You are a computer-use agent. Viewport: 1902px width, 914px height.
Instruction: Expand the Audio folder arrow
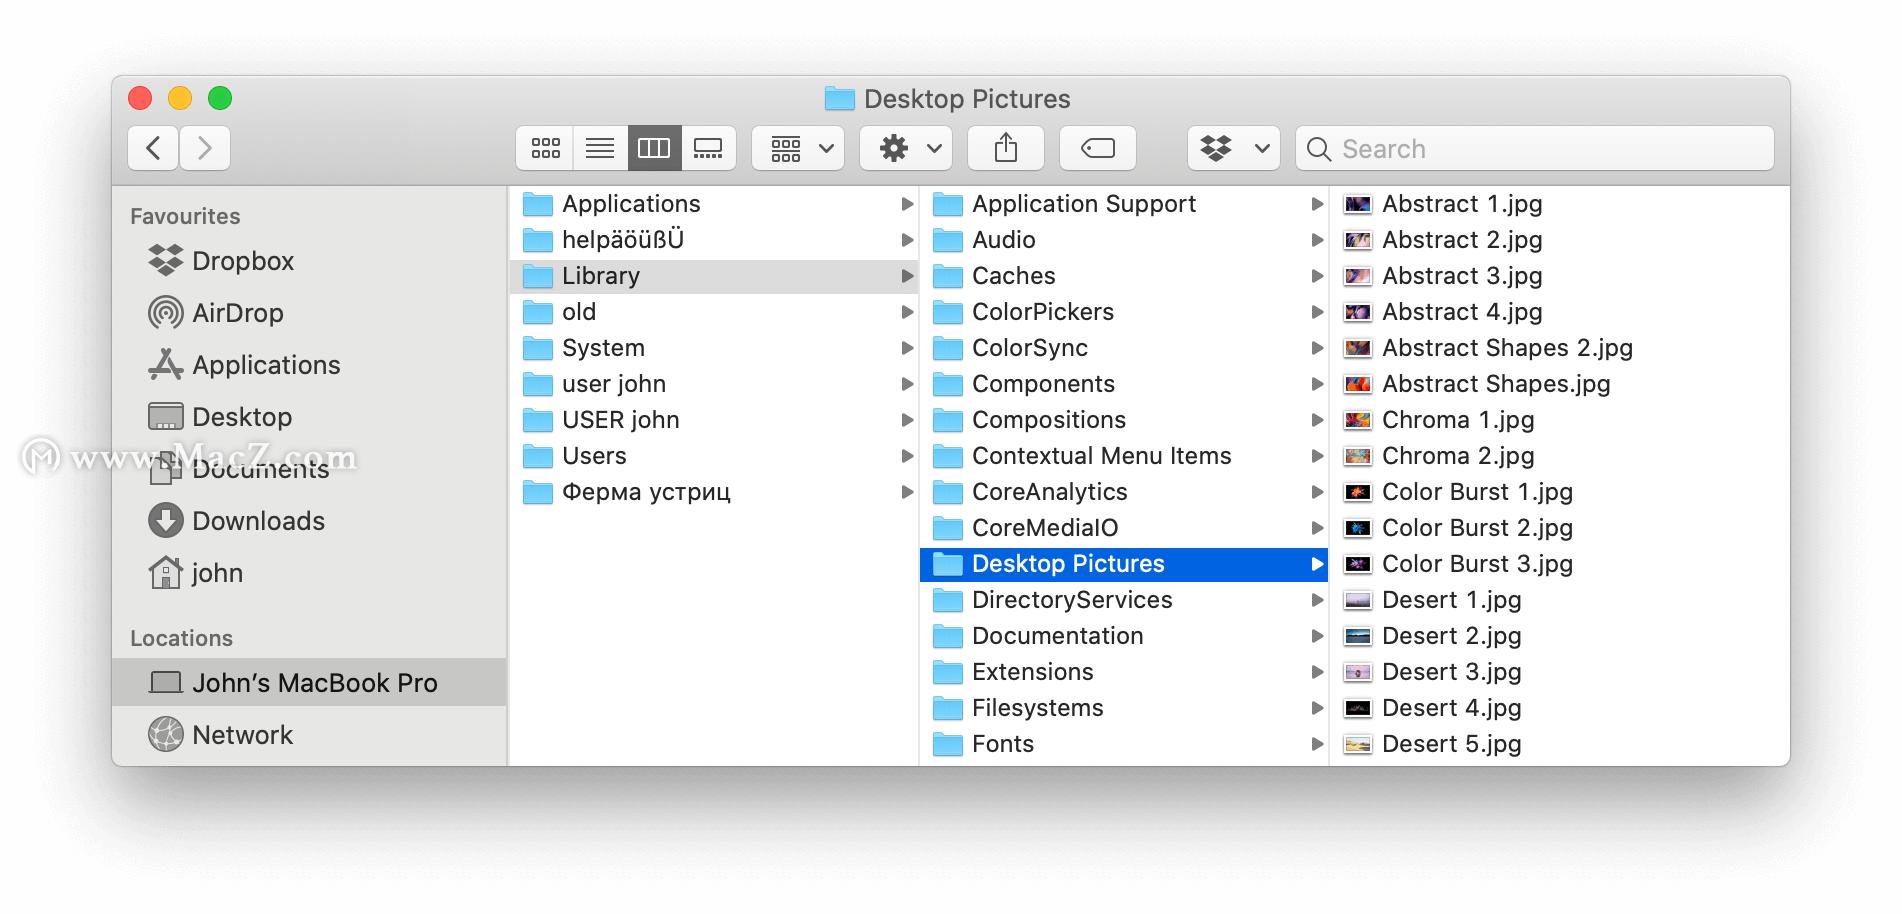click(x=1317, y=240)
